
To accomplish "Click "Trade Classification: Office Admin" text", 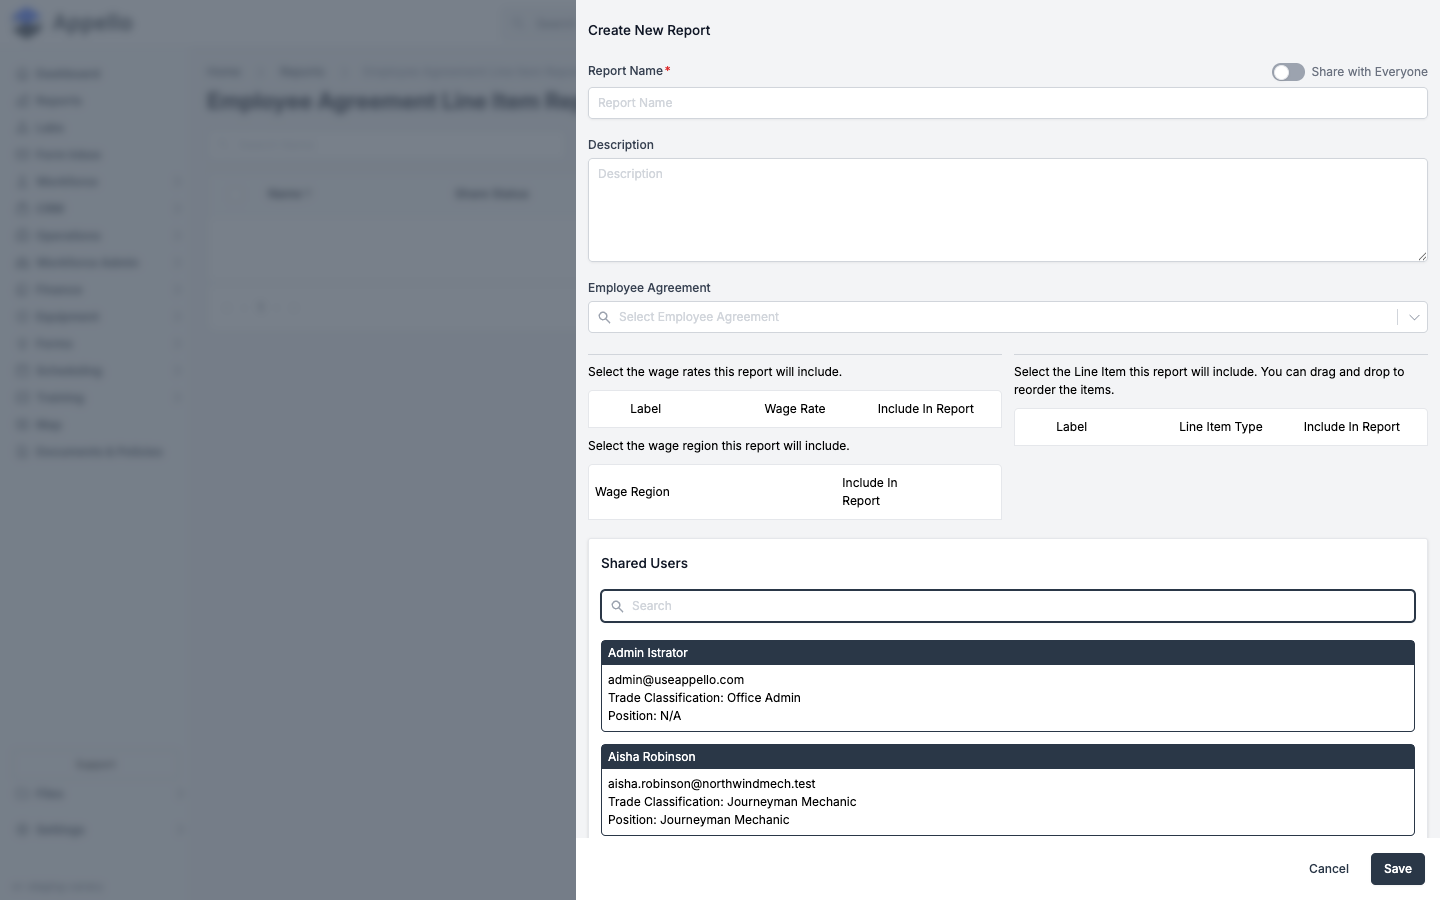I will point(704,698).
